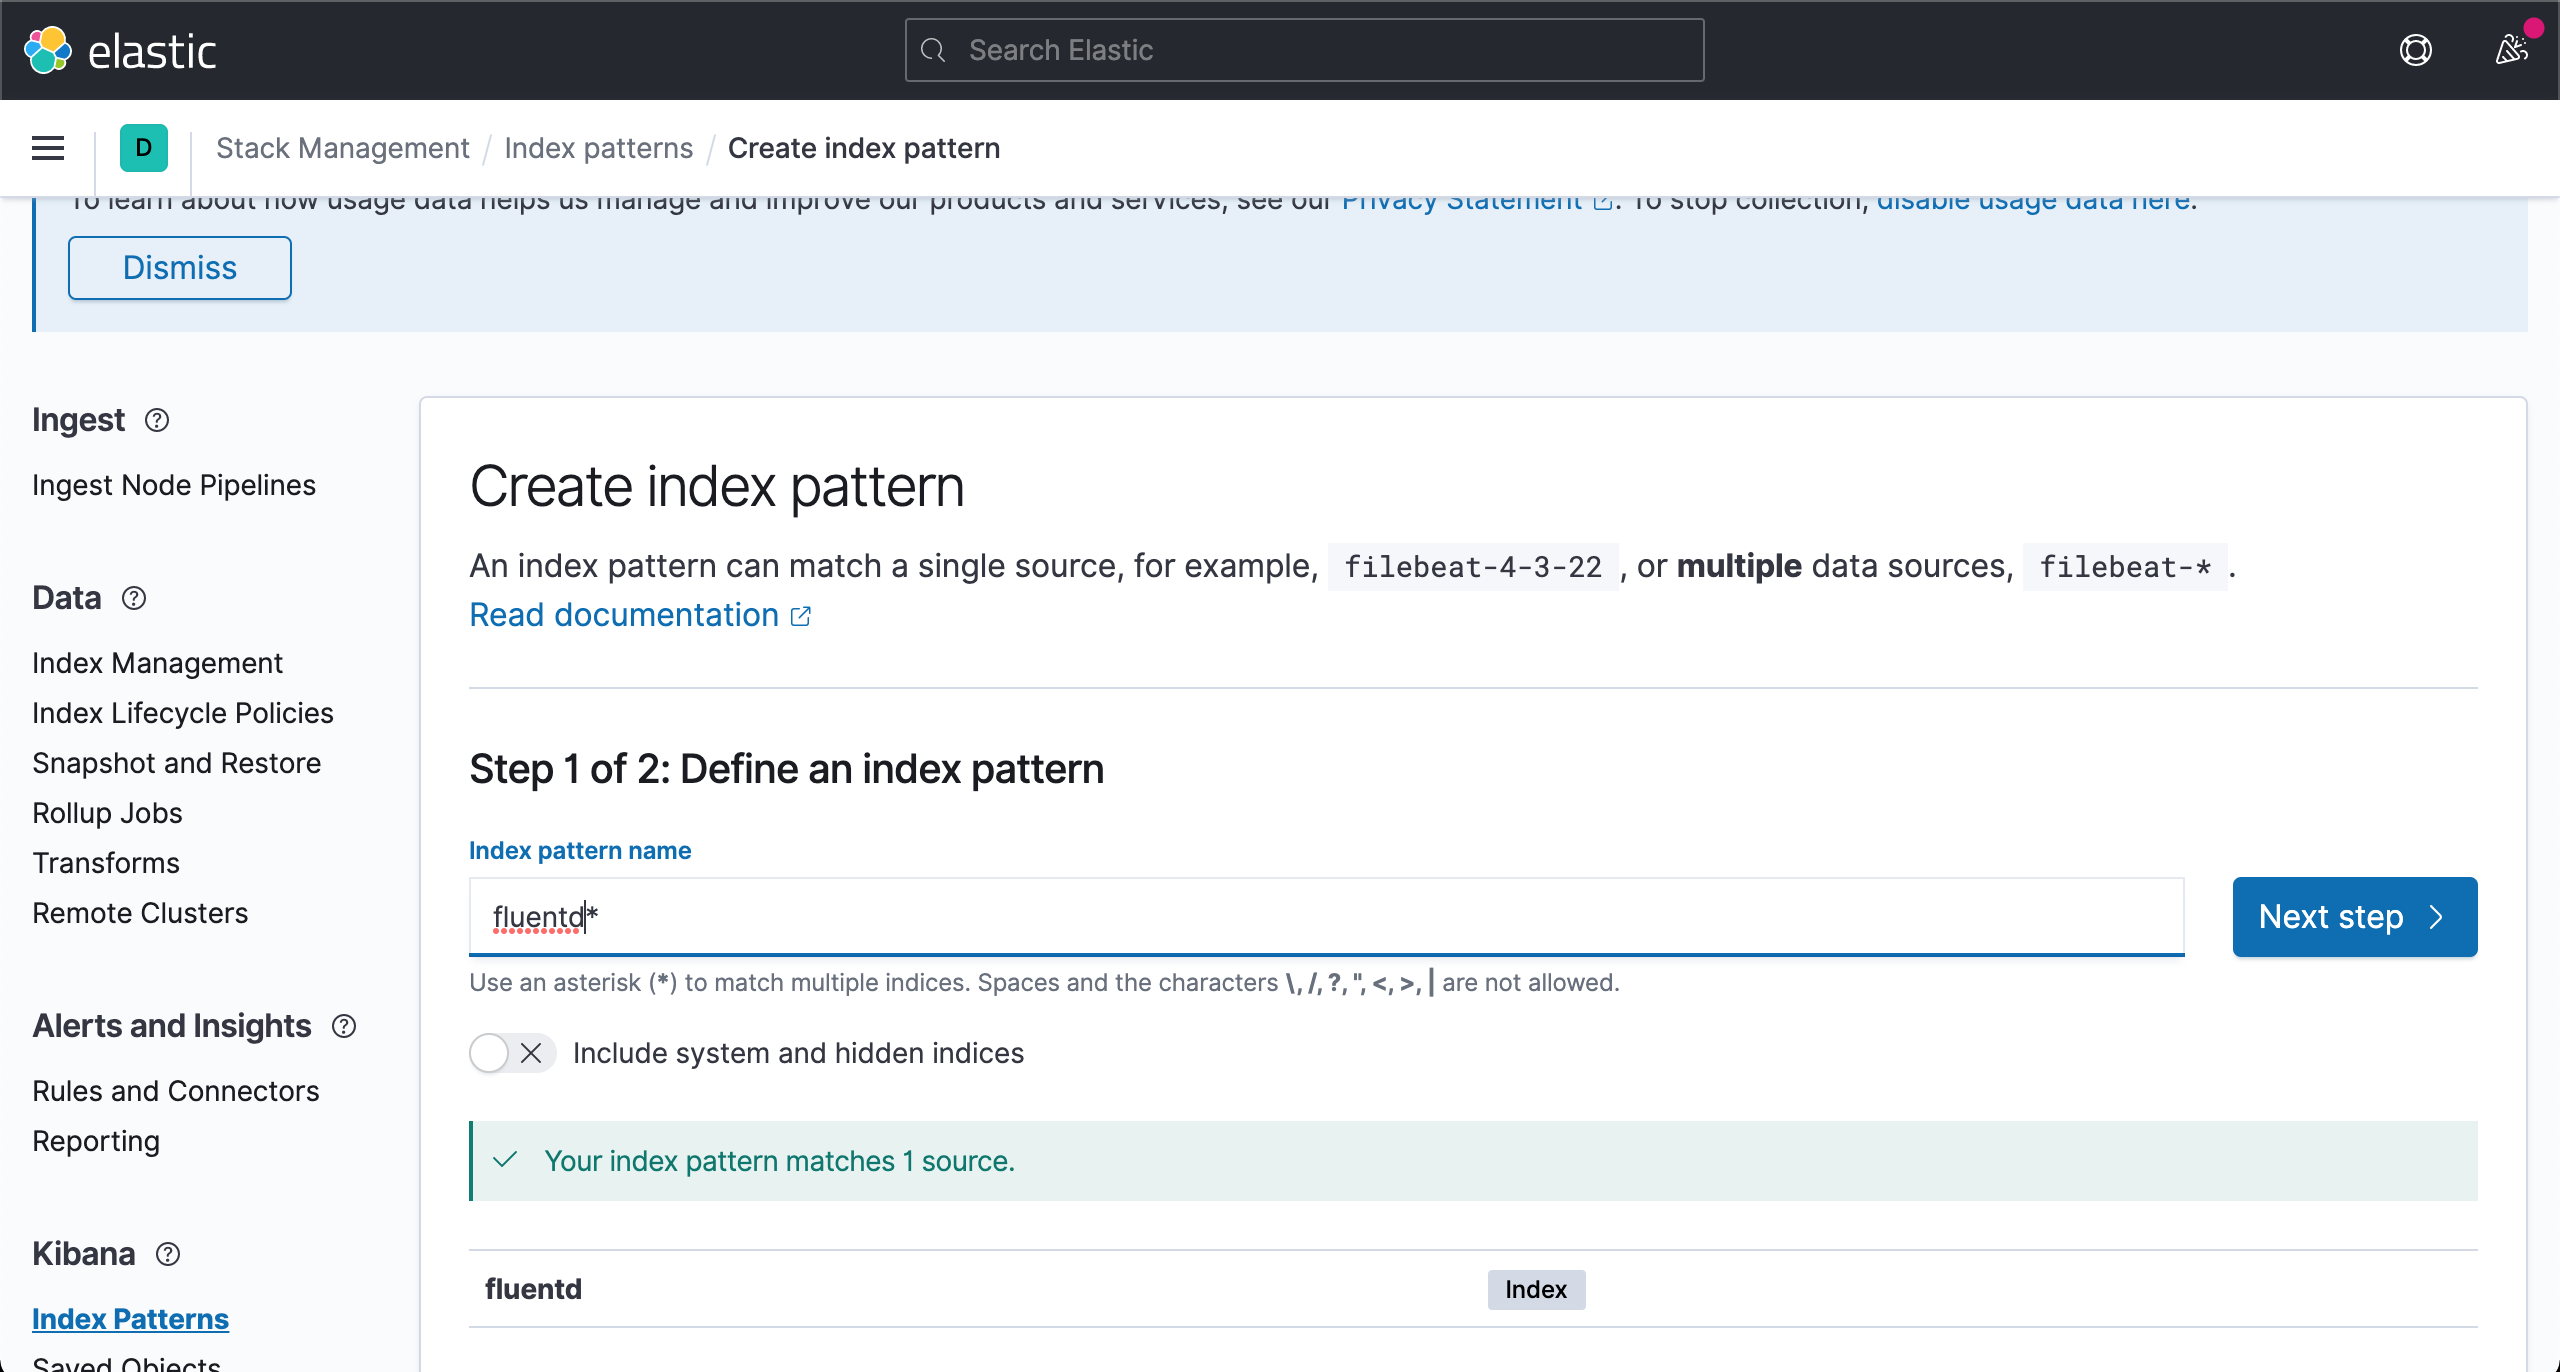Select Index Patterns under Kibana

[x=130, y=1319]
